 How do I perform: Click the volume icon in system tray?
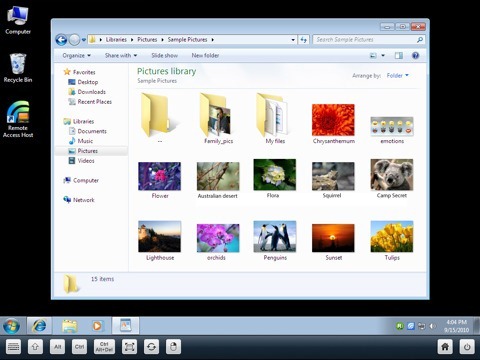[x=432, y=326]
